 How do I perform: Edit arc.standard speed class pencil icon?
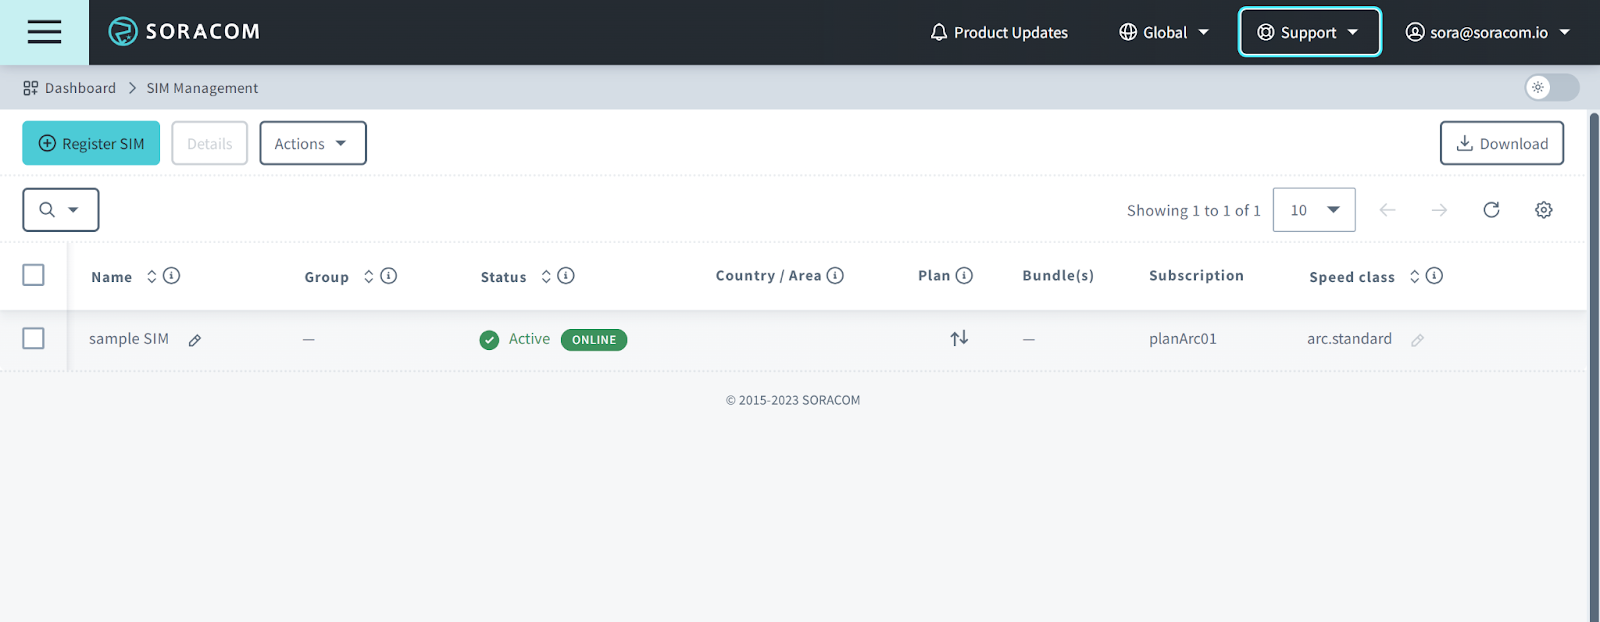[1417, 340]
